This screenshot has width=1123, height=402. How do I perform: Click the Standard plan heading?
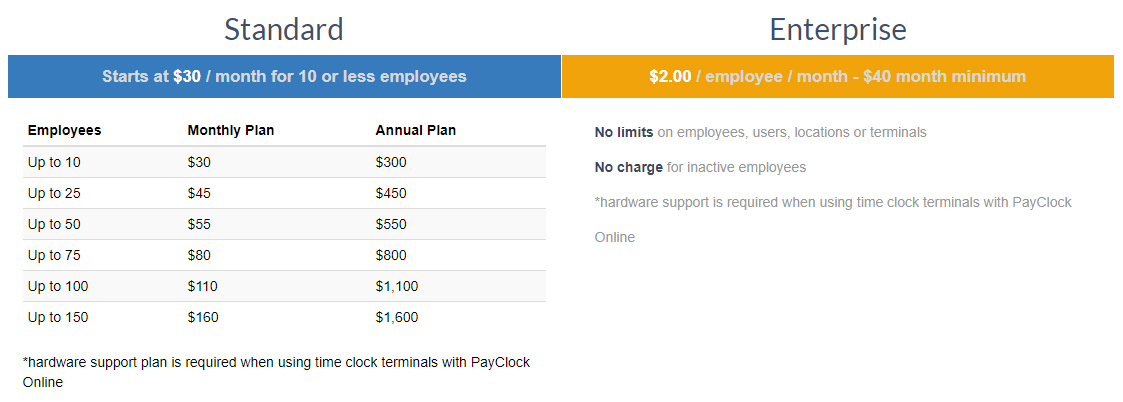pos(283,29)
